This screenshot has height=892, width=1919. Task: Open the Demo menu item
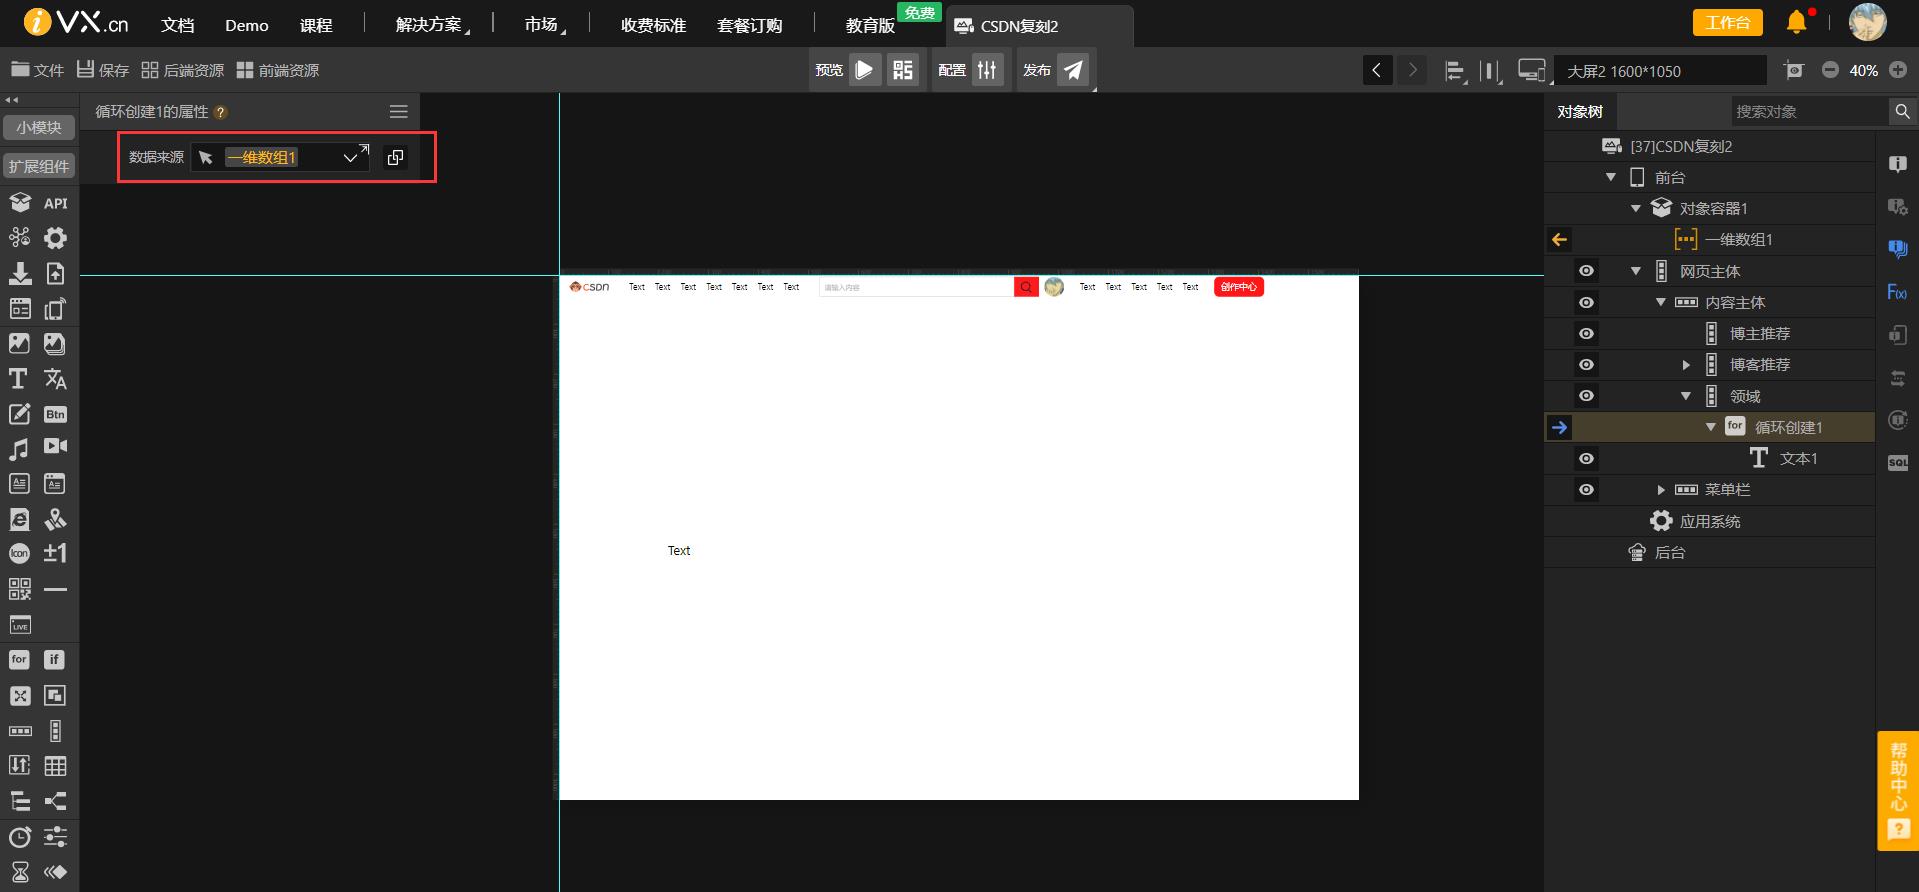pyautogui.click(x=247, y=25)
